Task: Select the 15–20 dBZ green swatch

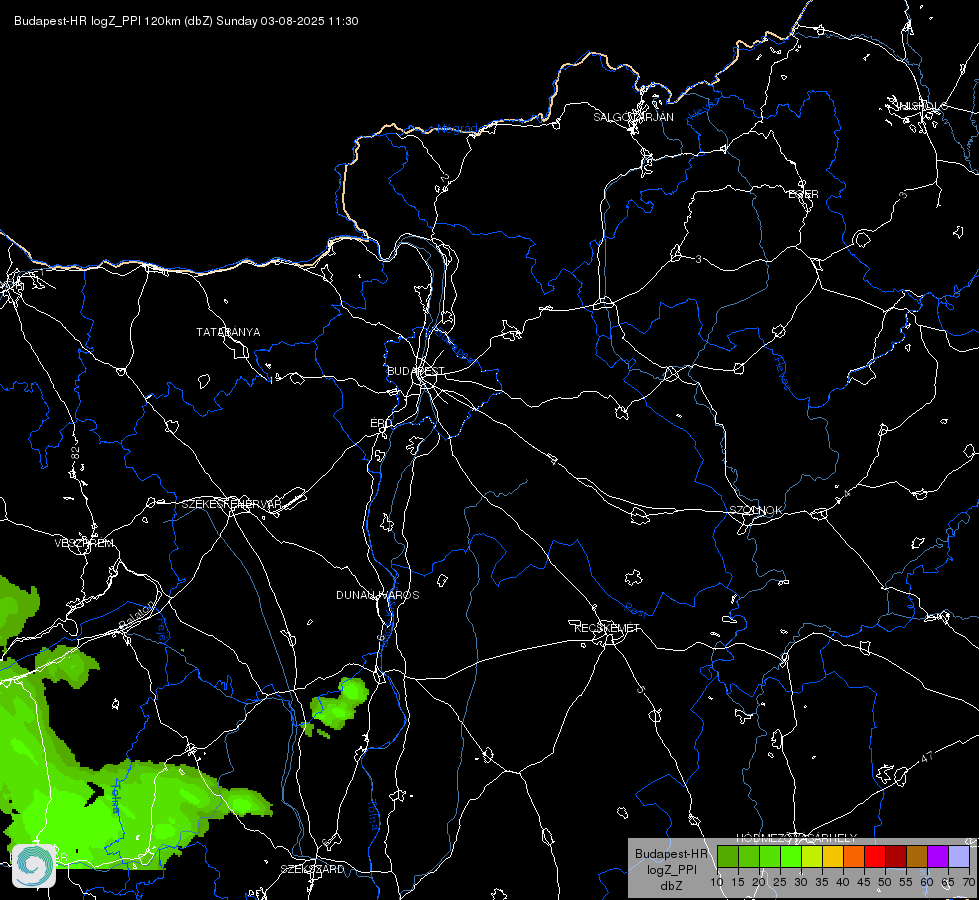Action: (x=749, y=857)
